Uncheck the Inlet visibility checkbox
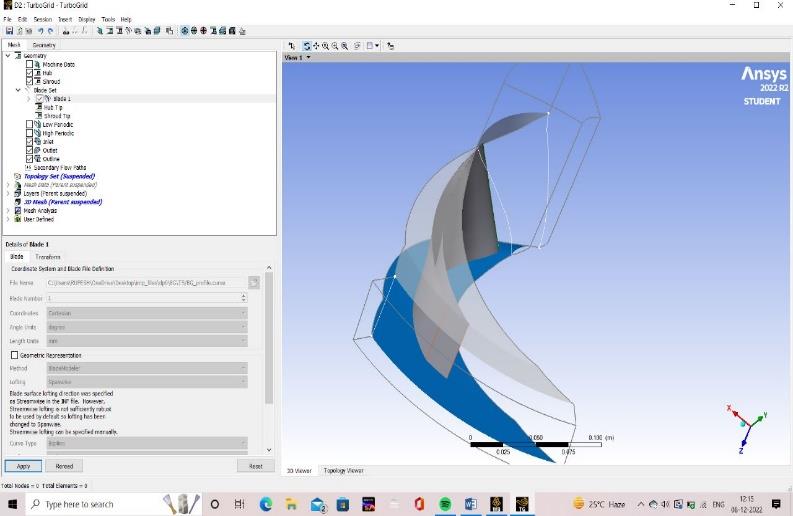Viewport: 793px width, 516px height. pyautogui.click(x=29, y=142)
